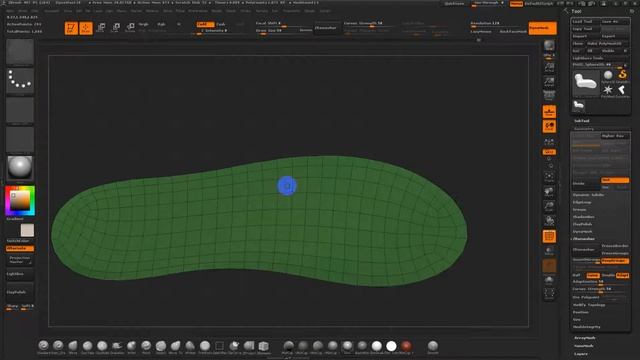Open the Alpha menu
Viewport: 640px width, 360px height.
[x=10, y=11]
